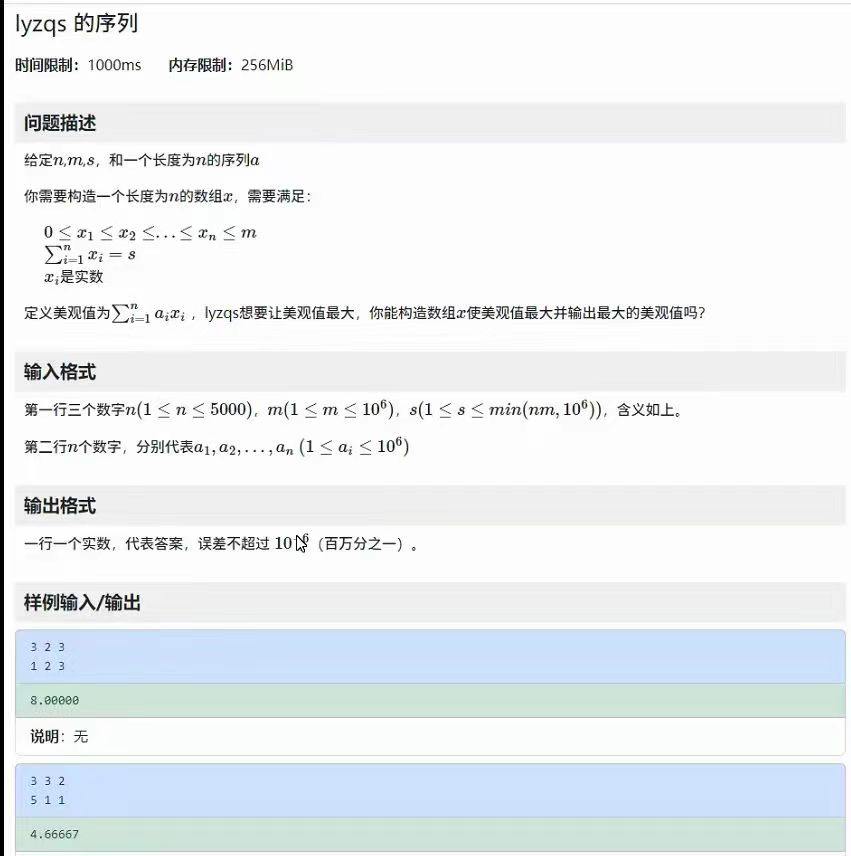Click the sum equals s formula line
The image size is (851, 856).
pos(90,254)
